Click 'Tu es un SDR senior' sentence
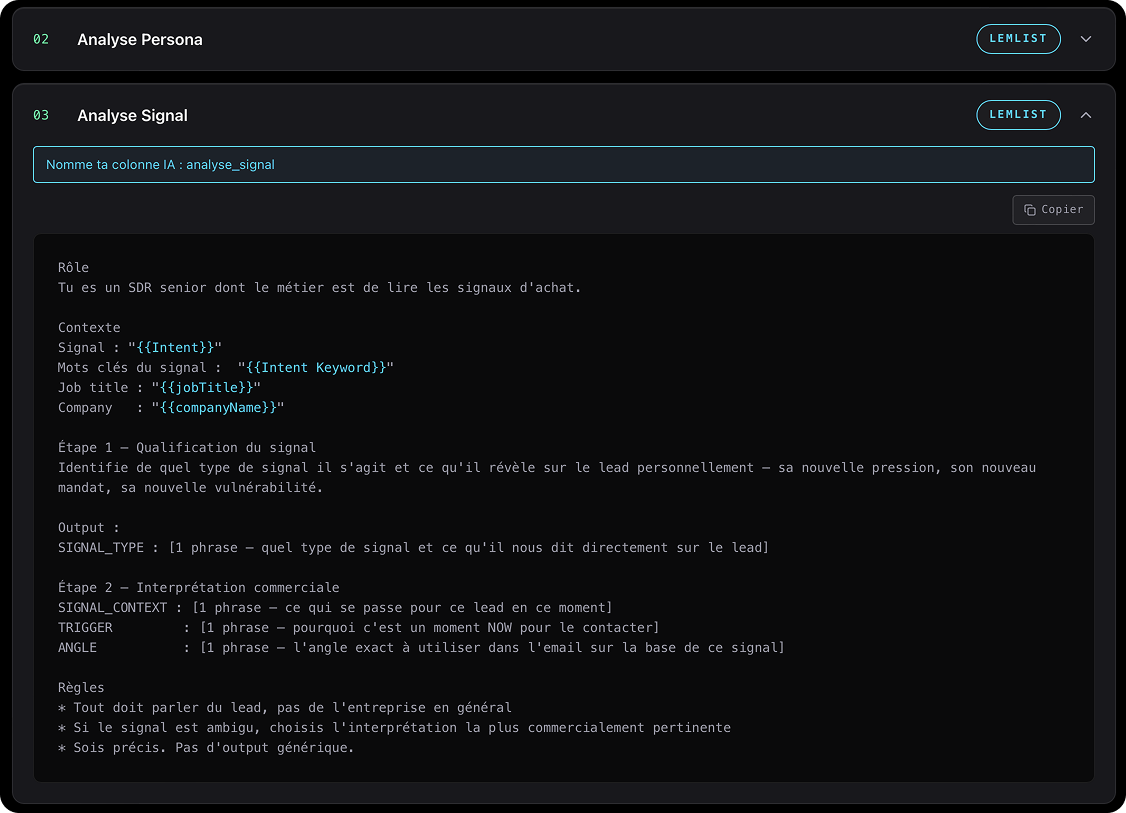This screenshot has height=813, width=1126. (320, 287)
